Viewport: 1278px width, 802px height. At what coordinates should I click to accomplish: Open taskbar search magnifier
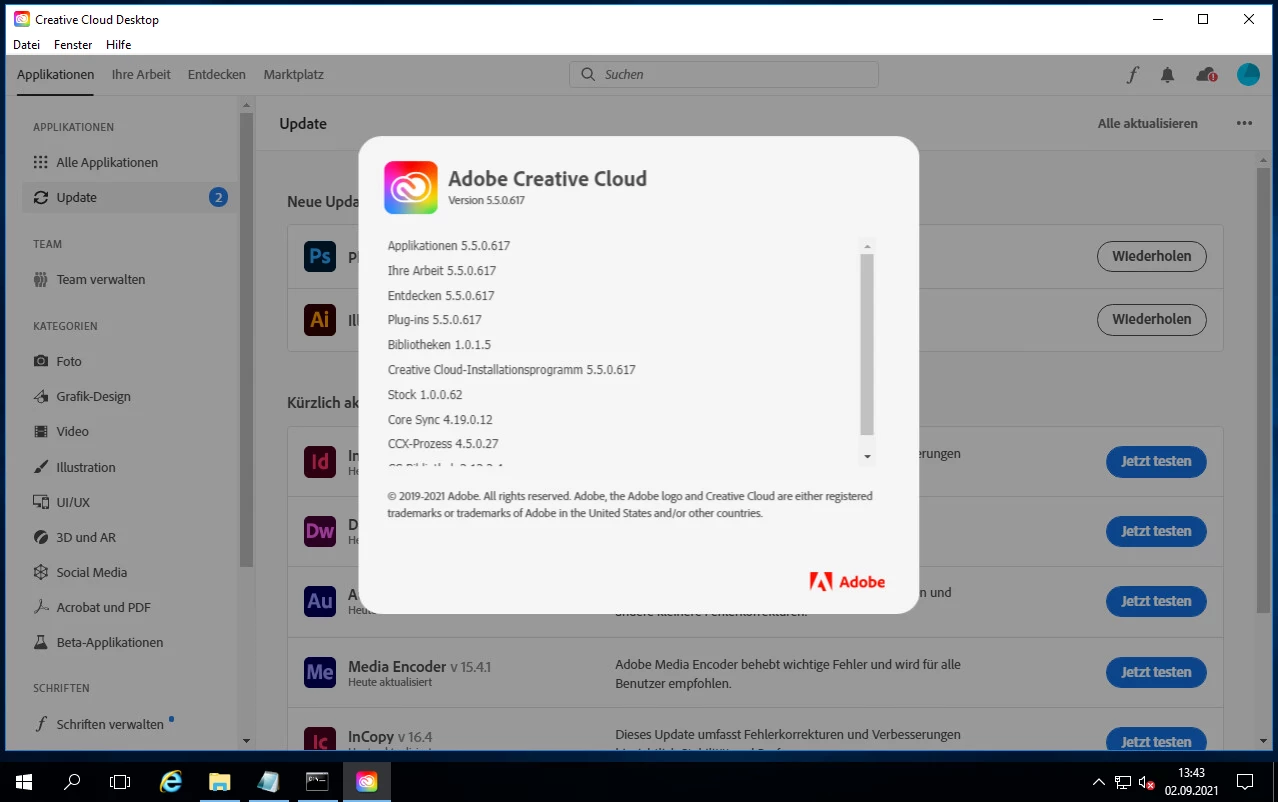[x=72, y=782]
